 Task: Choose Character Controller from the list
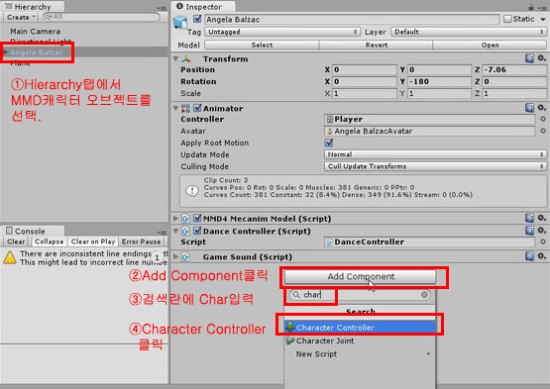tap(360, 327)
